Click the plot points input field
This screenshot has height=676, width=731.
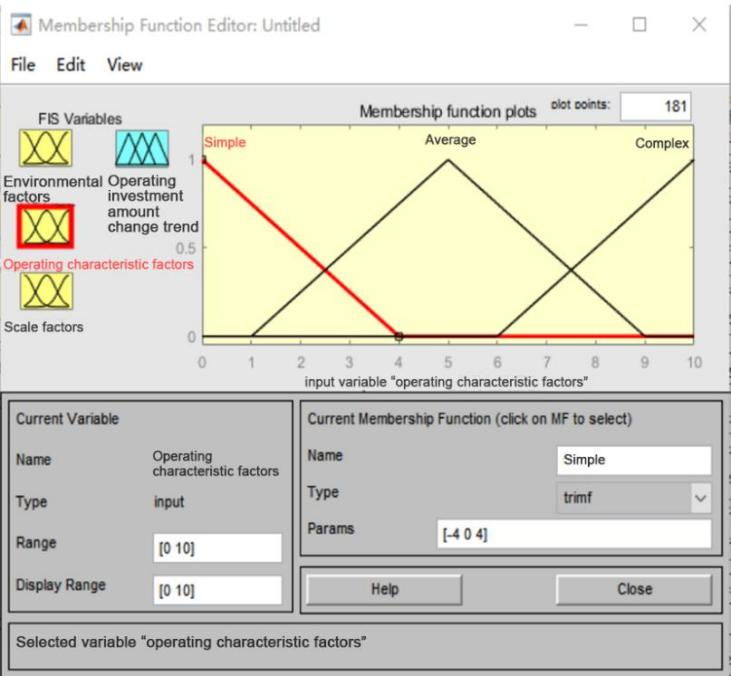tap(655, 106)
